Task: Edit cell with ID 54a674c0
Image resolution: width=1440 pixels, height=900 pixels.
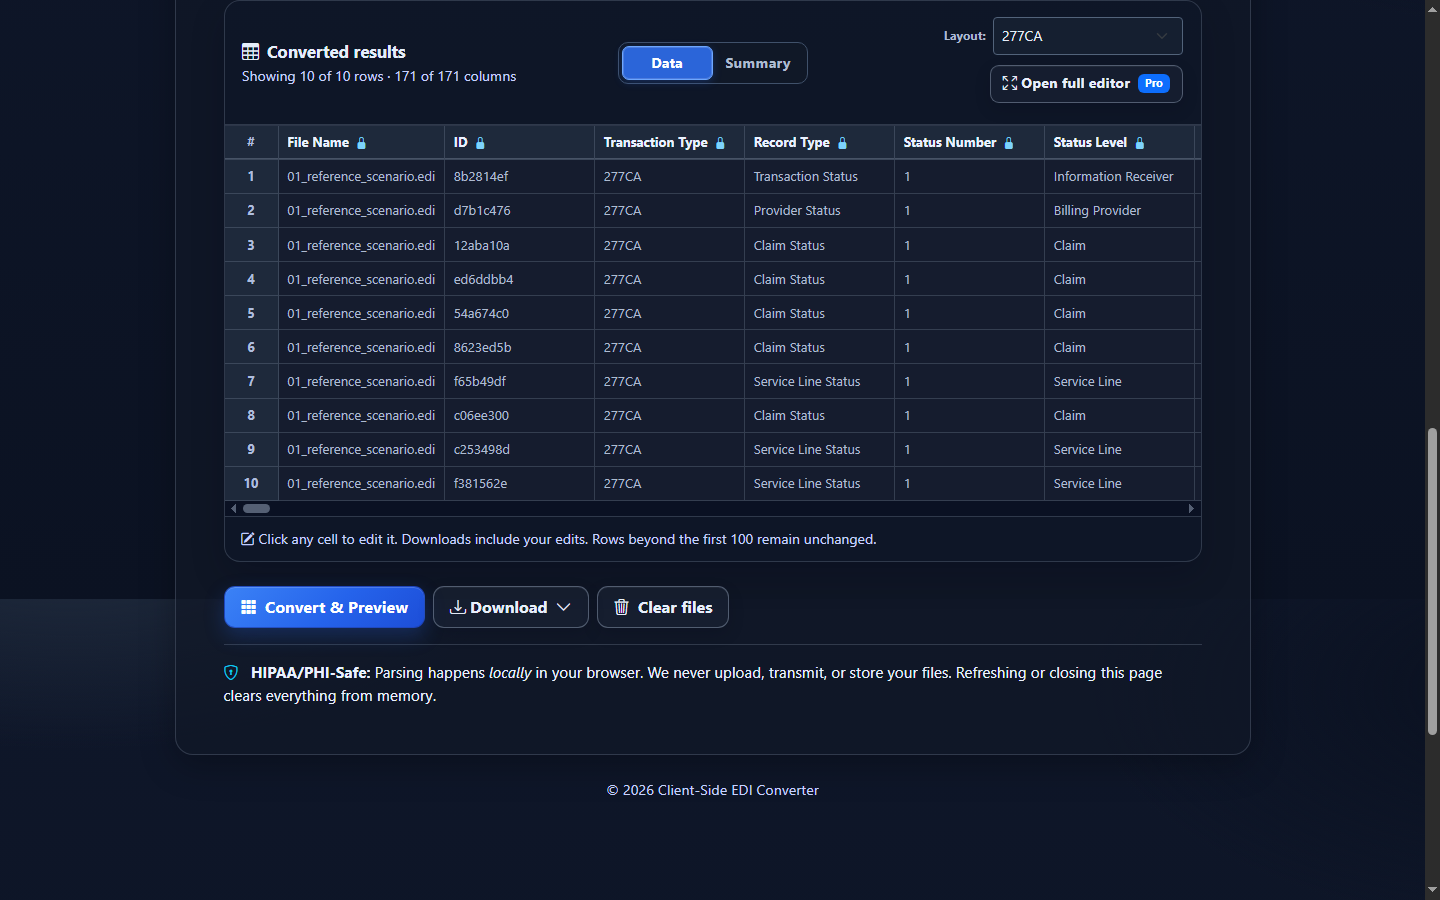Action: click(x=519, y=313)
